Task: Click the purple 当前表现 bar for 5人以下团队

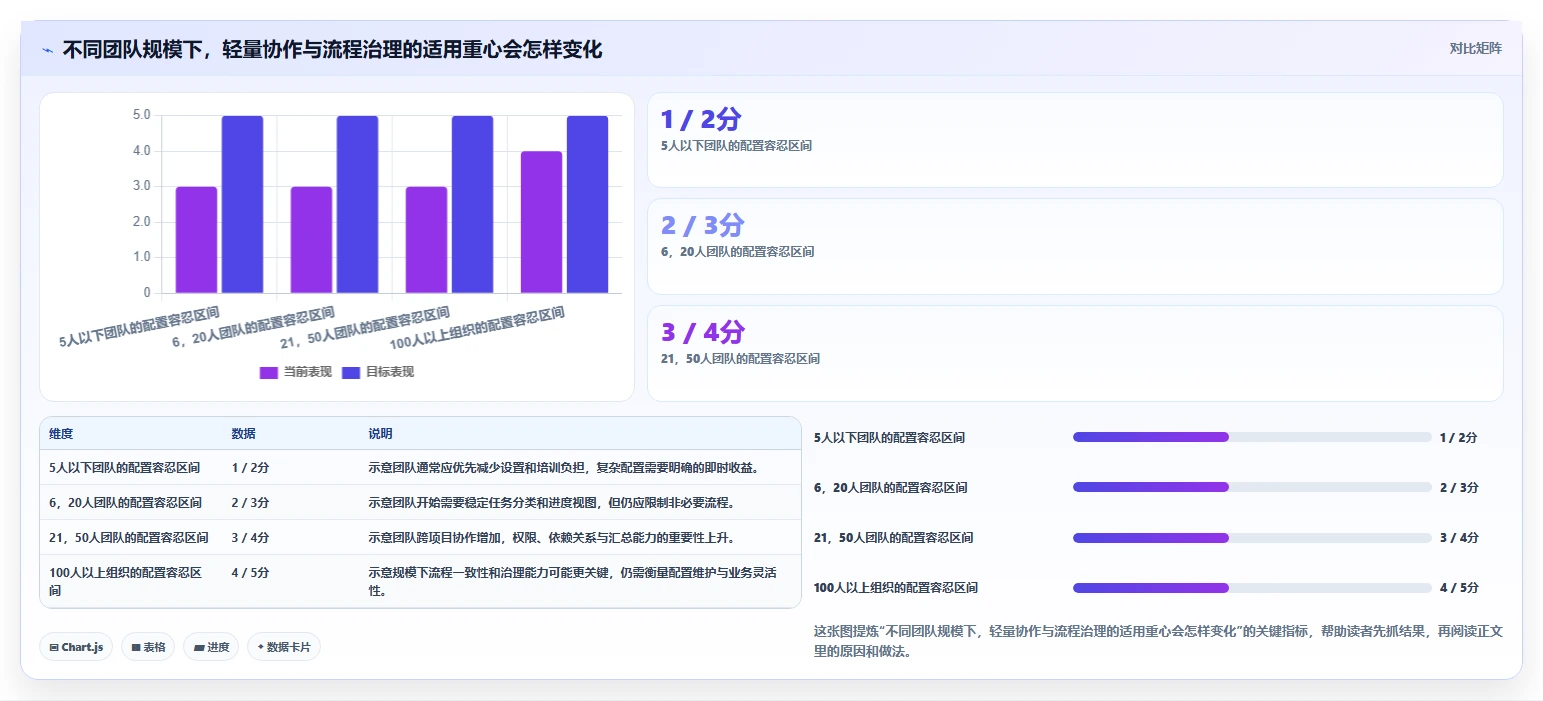Action: 196,240
